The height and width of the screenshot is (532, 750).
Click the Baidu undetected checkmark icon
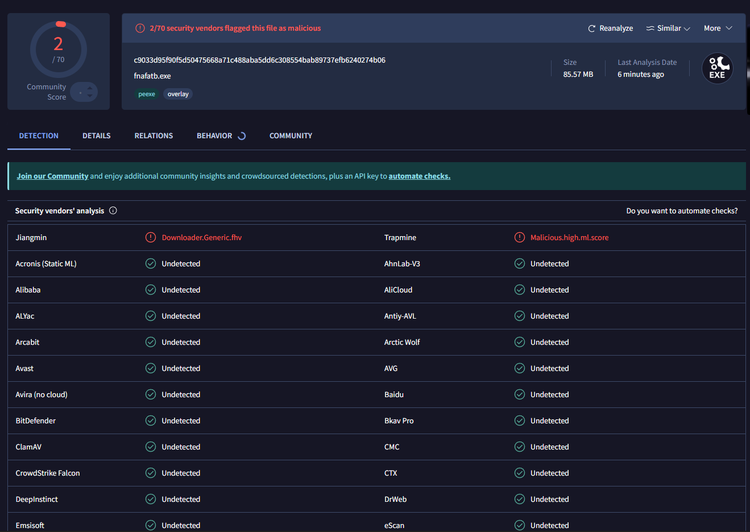(x=519, y=394)
